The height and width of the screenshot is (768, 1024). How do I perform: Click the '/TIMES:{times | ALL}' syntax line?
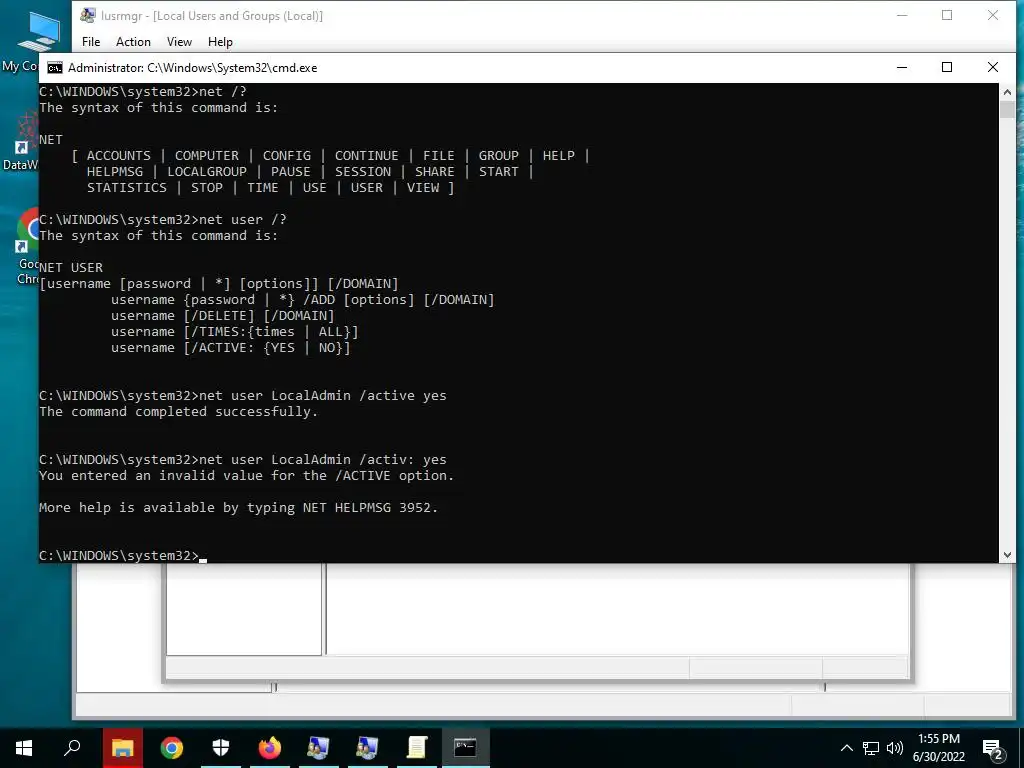click(x=234, y=332)
